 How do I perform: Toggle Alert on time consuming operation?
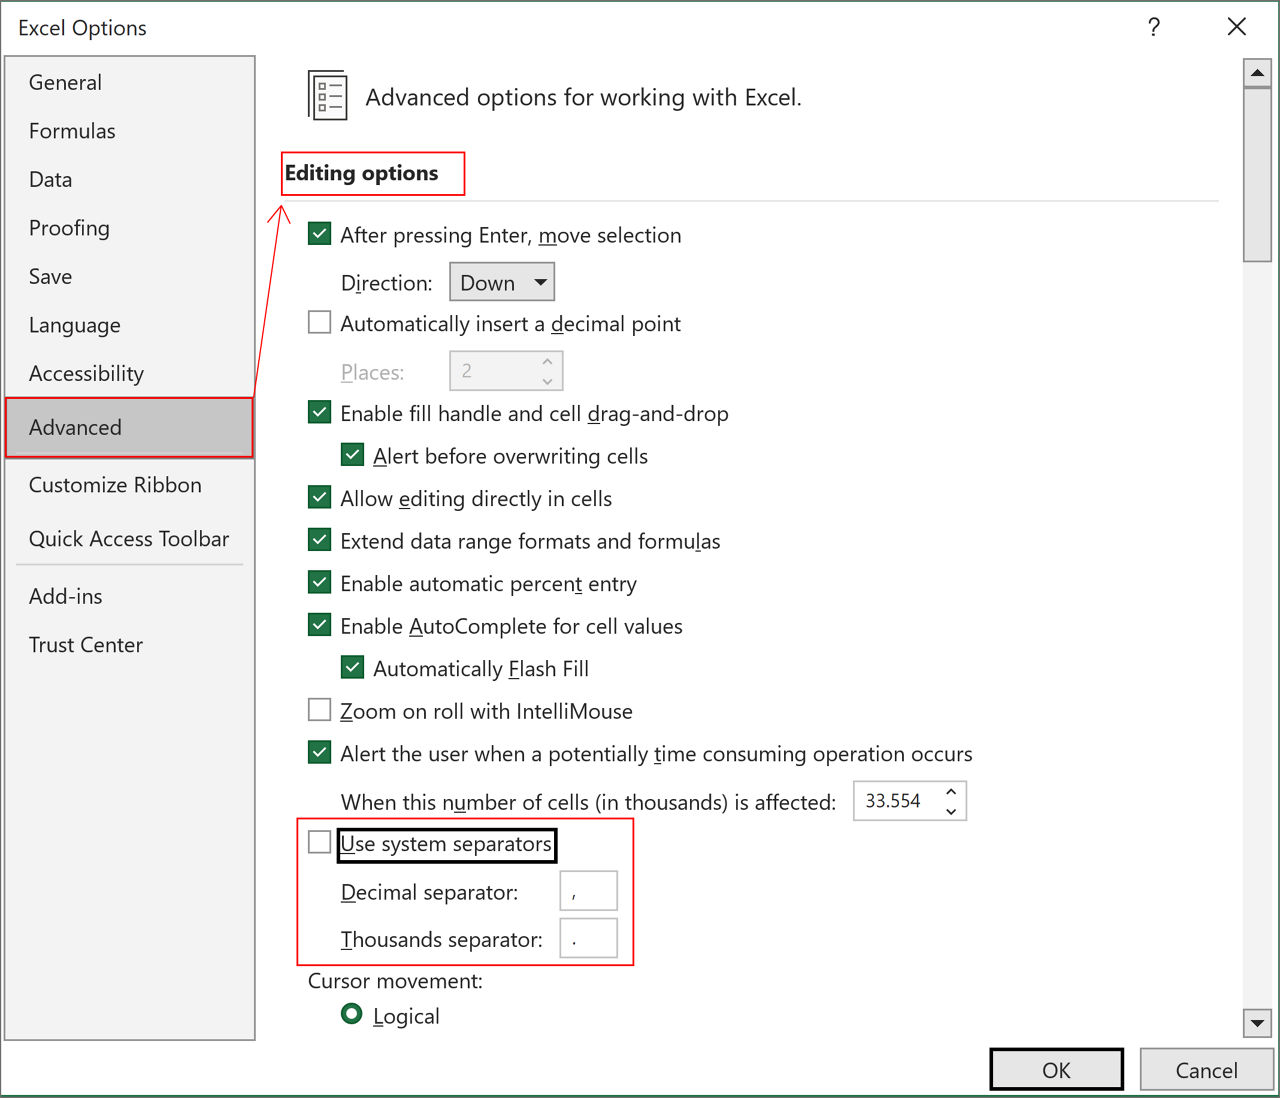coord(319,752)
